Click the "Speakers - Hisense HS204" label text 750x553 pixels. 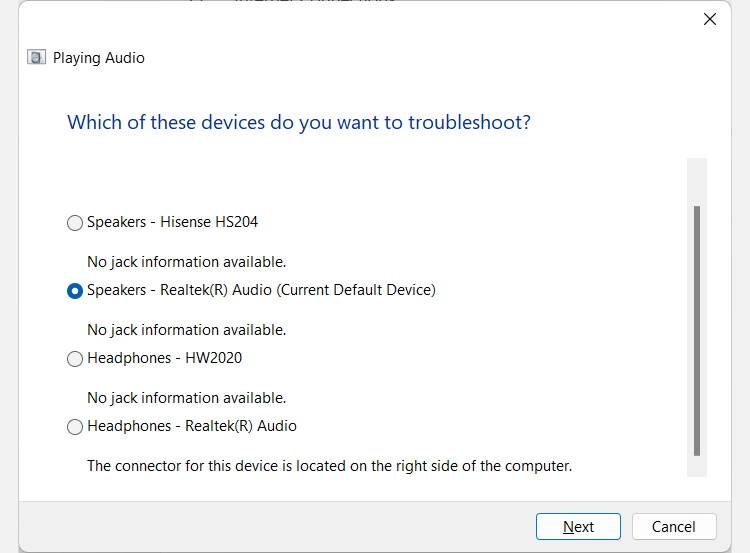click(x=172, y=222)
